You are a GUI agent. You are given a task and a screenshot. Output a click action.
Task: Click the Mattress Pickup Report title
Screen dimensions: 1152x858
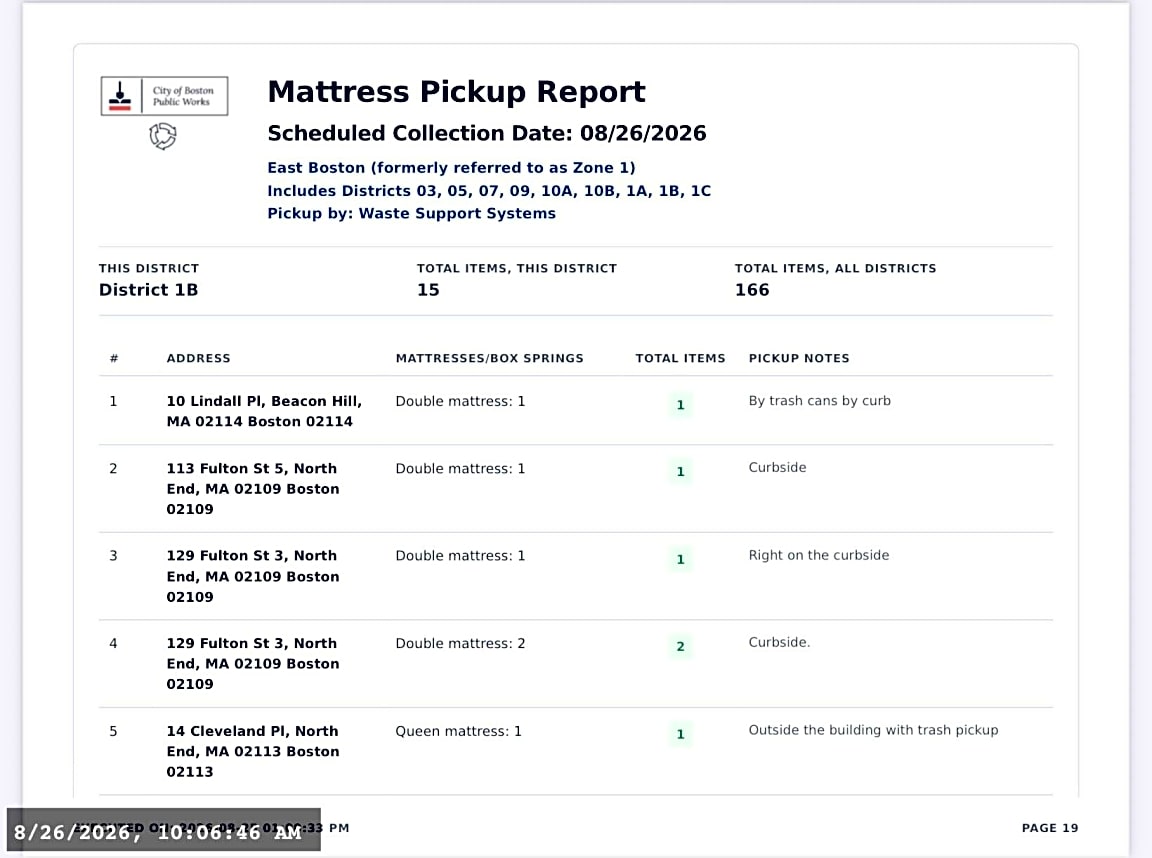tap(456, 92)
